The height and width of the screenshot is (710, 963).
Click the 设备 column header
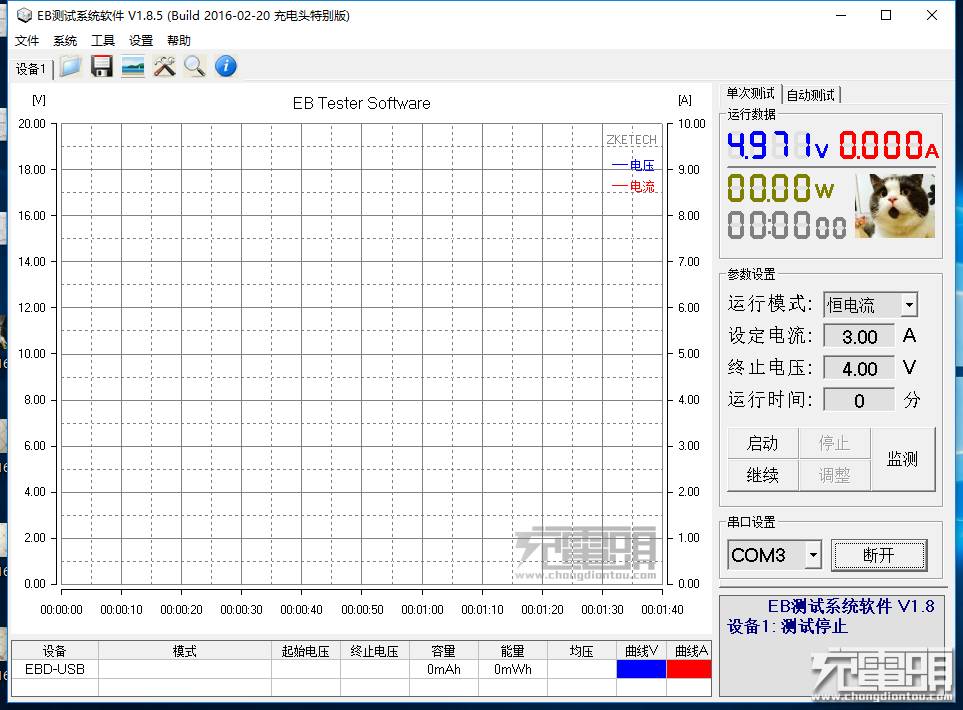click(x=55, y=651)
